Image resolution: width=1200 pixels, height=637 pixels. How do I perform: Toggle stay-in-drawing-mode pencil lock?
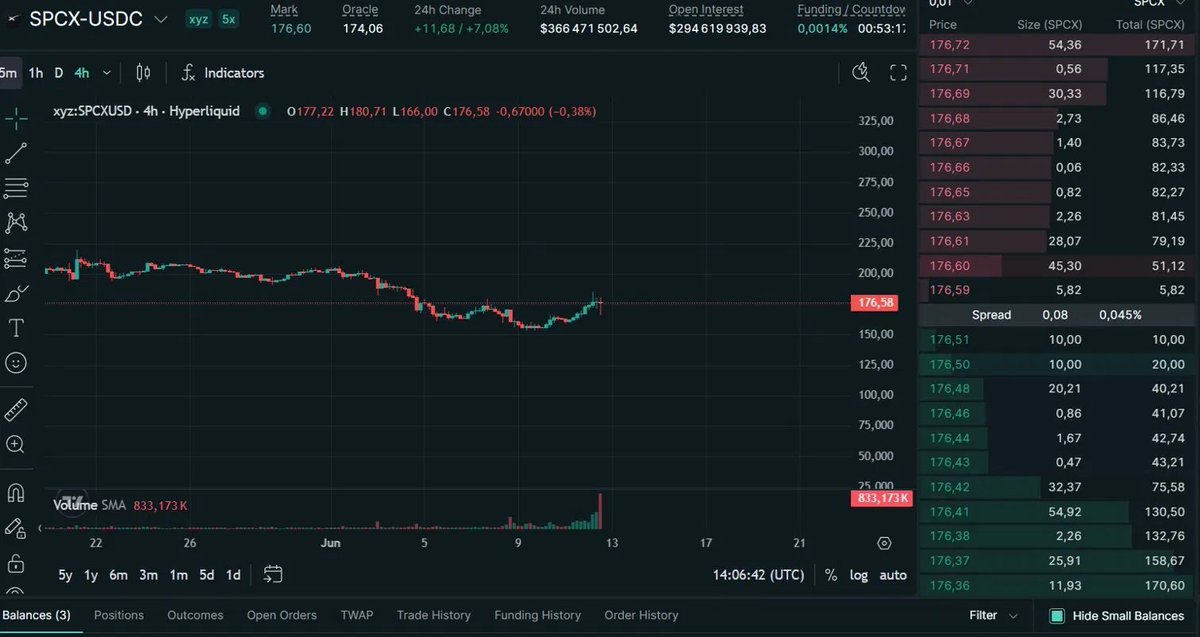point(16,528)
